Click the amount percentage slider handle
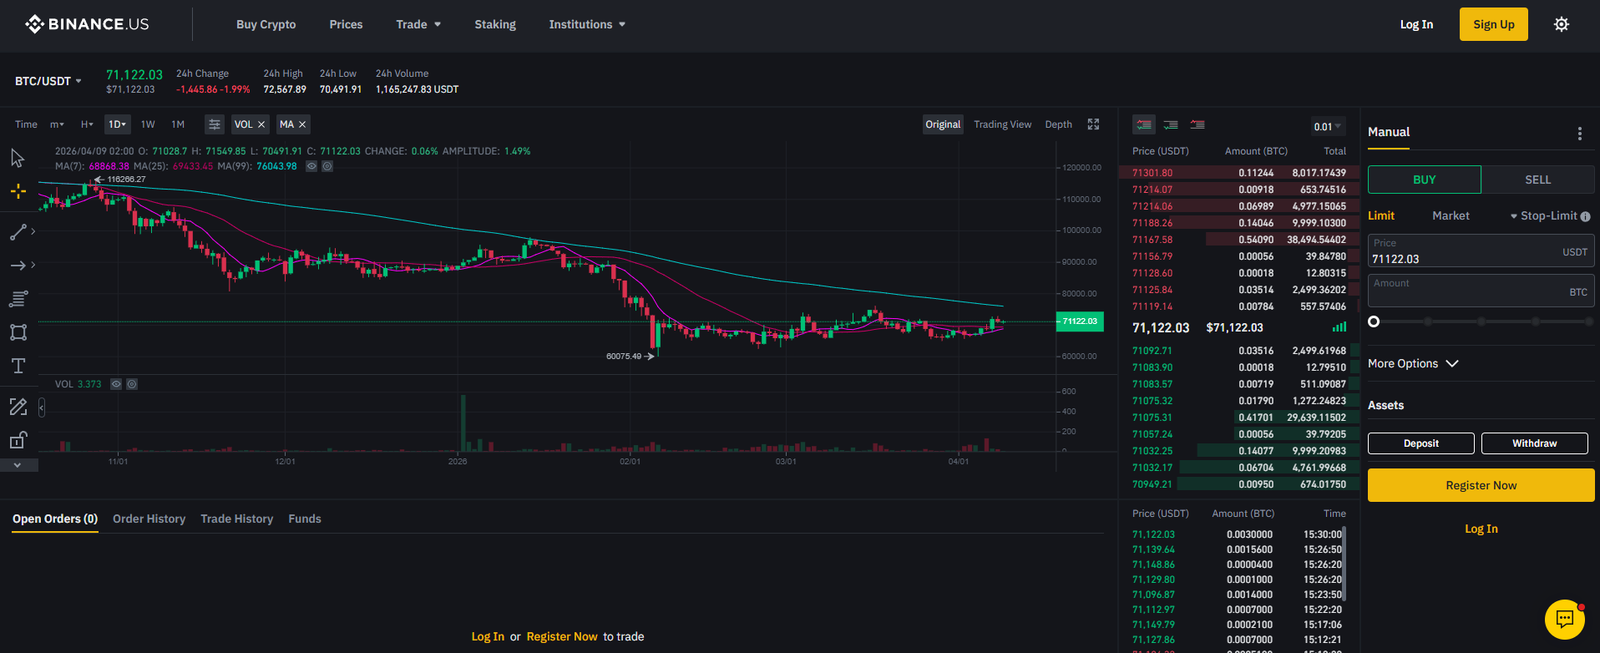 (x=1373, y=322)
